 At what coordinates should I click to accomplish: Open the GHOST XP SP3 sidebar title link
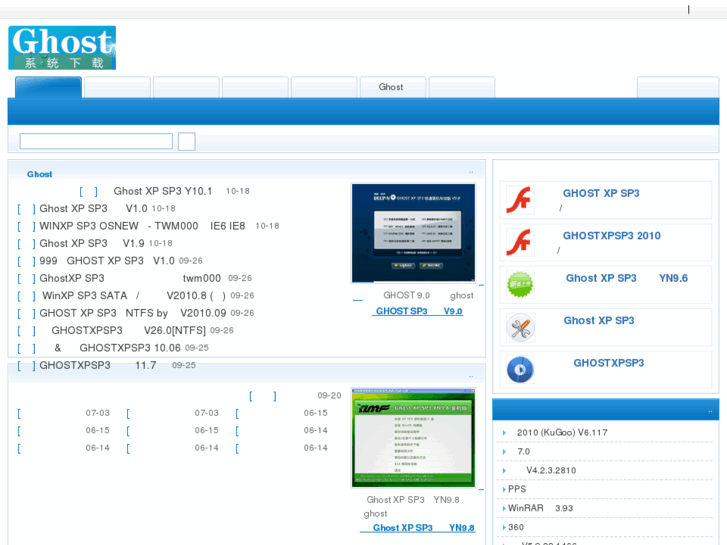(x=601, y=193)
